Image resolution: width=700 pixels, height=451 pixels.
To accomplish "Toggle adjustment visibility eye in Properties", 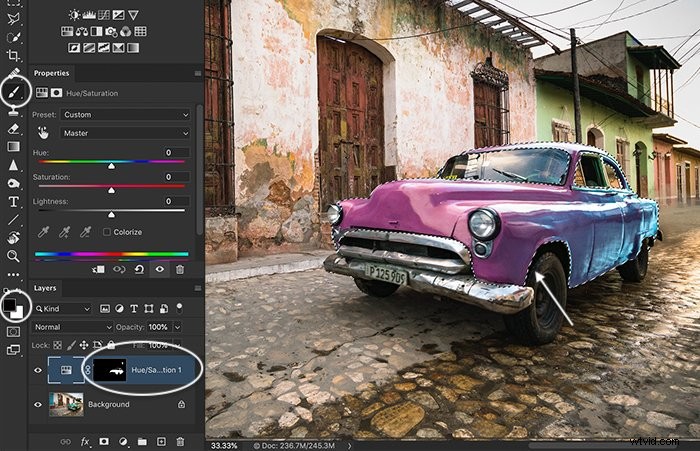I will (160, 269).
